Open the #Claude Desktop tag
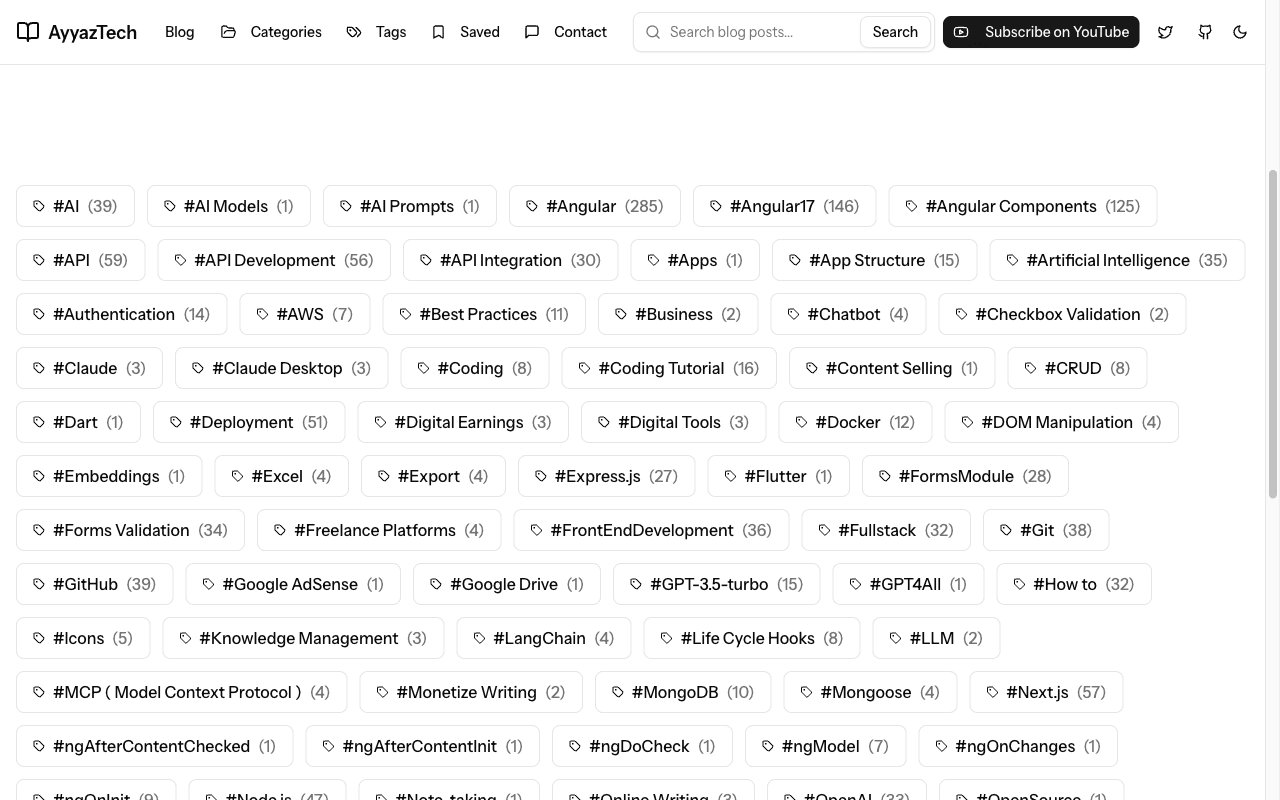This screenshot has width=1280, height=800. point(282,368)
